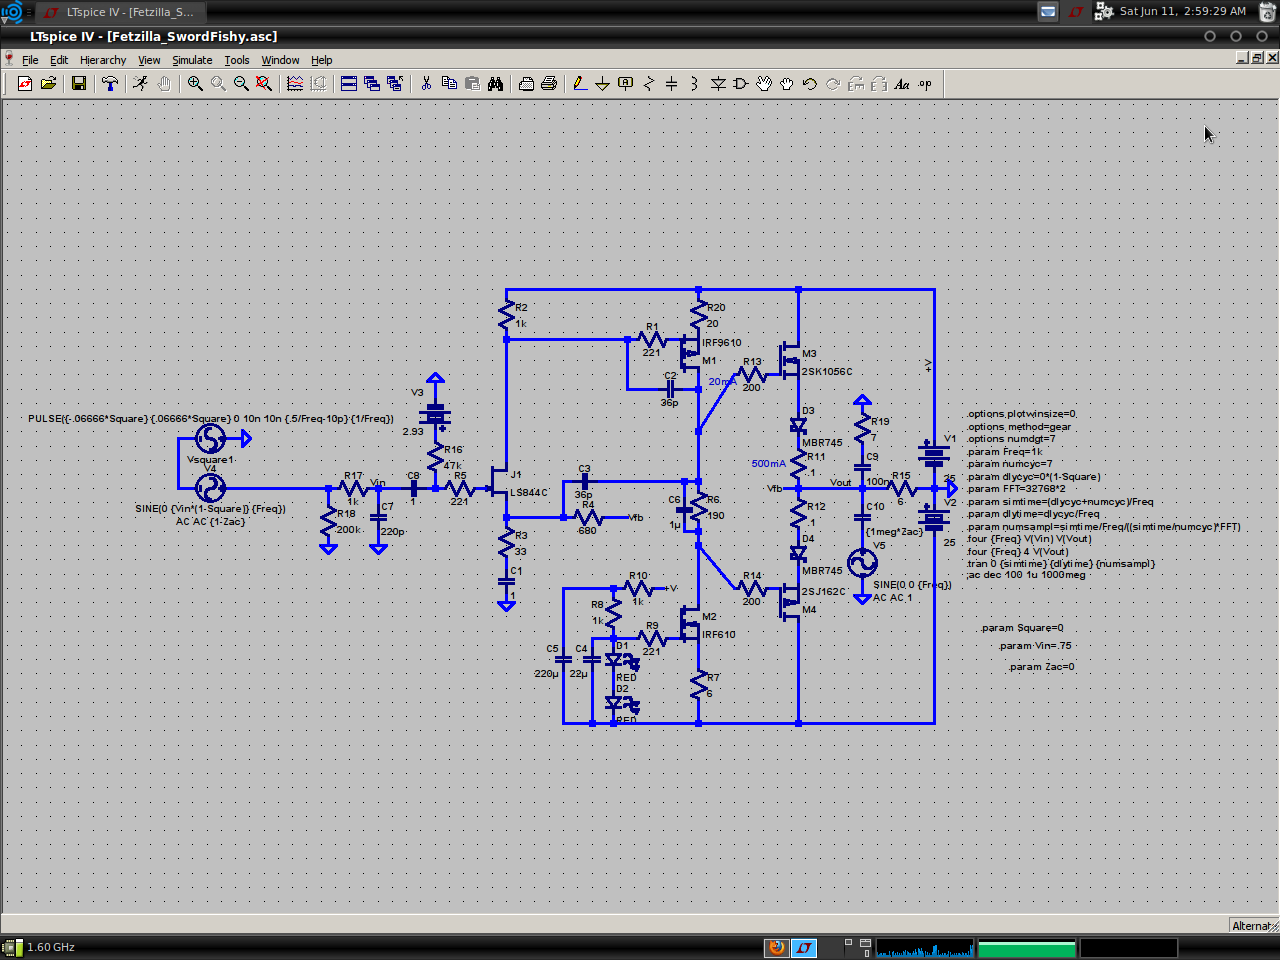Click the .param Square=0 directive text

click(x=1022, y=628)
